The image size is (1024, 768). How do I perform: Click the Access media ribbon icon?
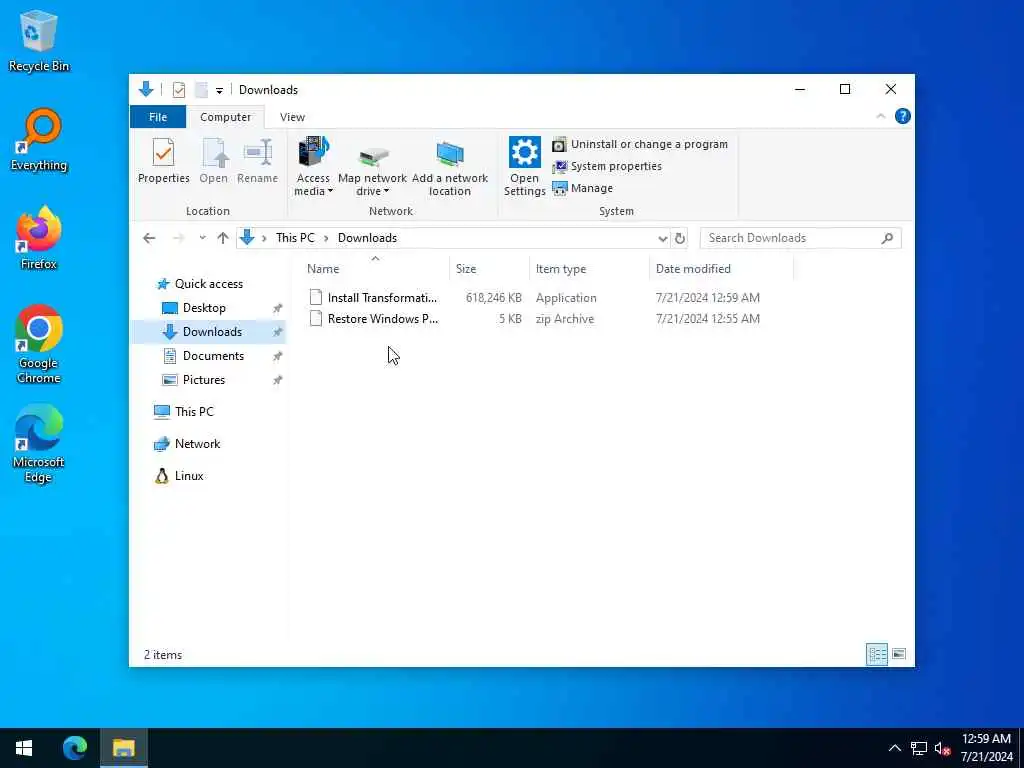[x=313, y=153]
